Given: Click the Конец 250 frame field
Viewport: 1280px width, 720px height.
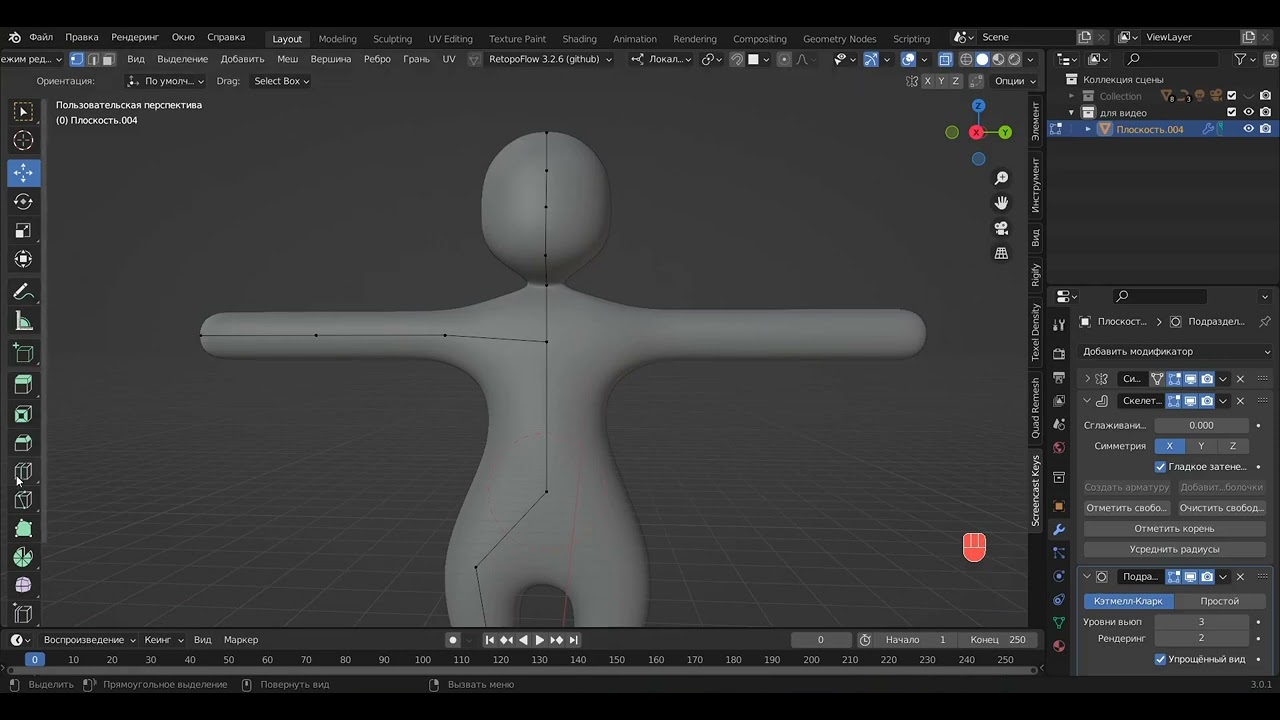Looking at the screenshot, I should coord(997,640).
